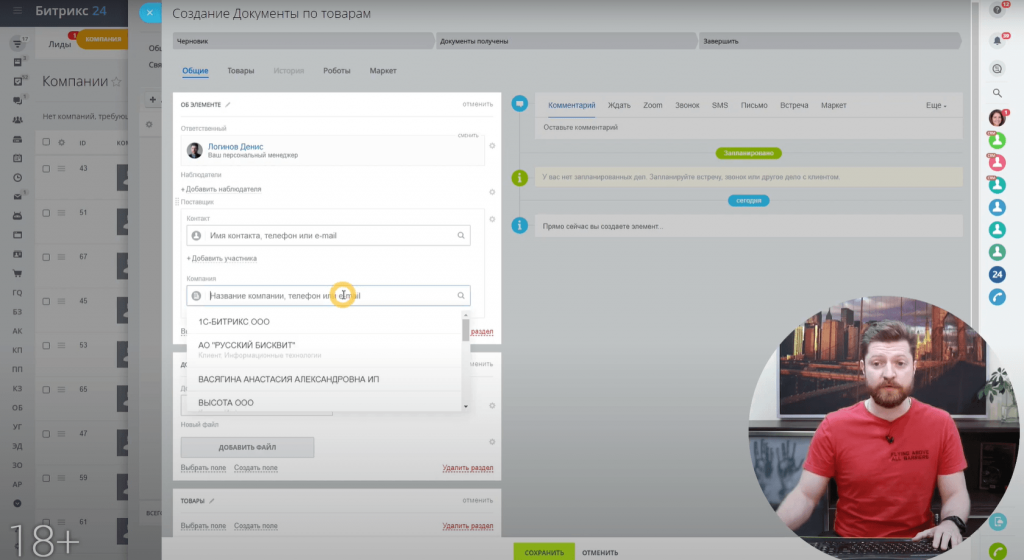Open the Звонок timeline tab
The width and height of the screenshot is (1024, 560).
(x=687, y=105)
